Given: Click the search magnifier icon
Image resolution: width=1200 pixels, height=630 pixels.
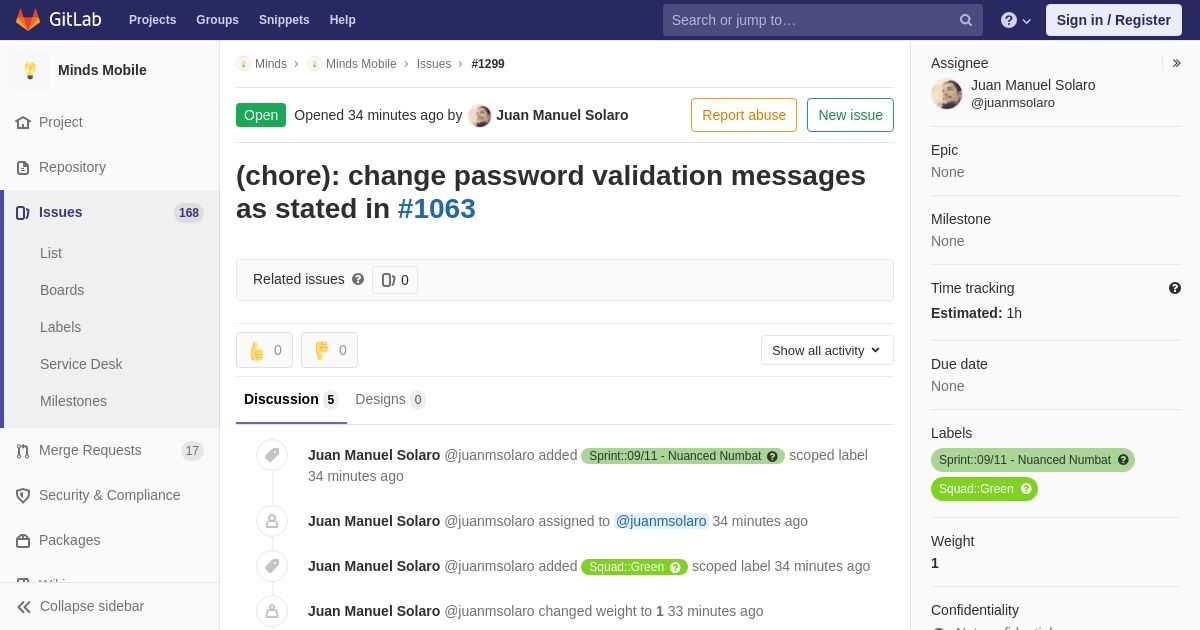Looking at the screenshot, I should click(x=966, y=20).
